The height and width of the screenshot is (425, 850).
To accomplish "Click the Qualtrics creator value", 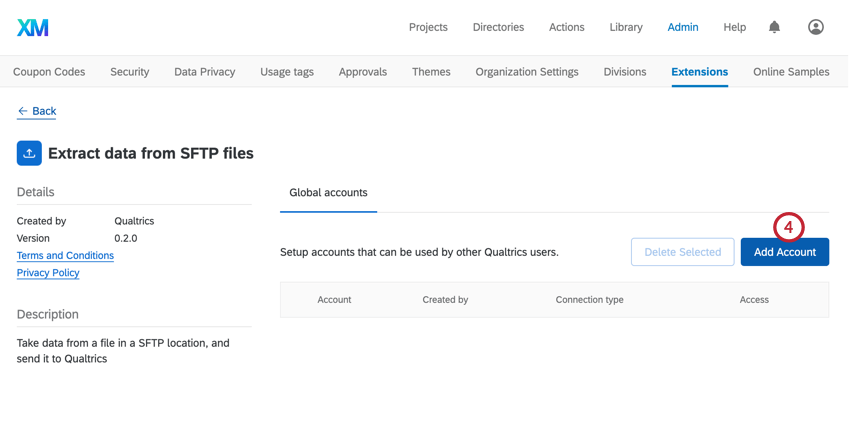I will tap(134, 221).
